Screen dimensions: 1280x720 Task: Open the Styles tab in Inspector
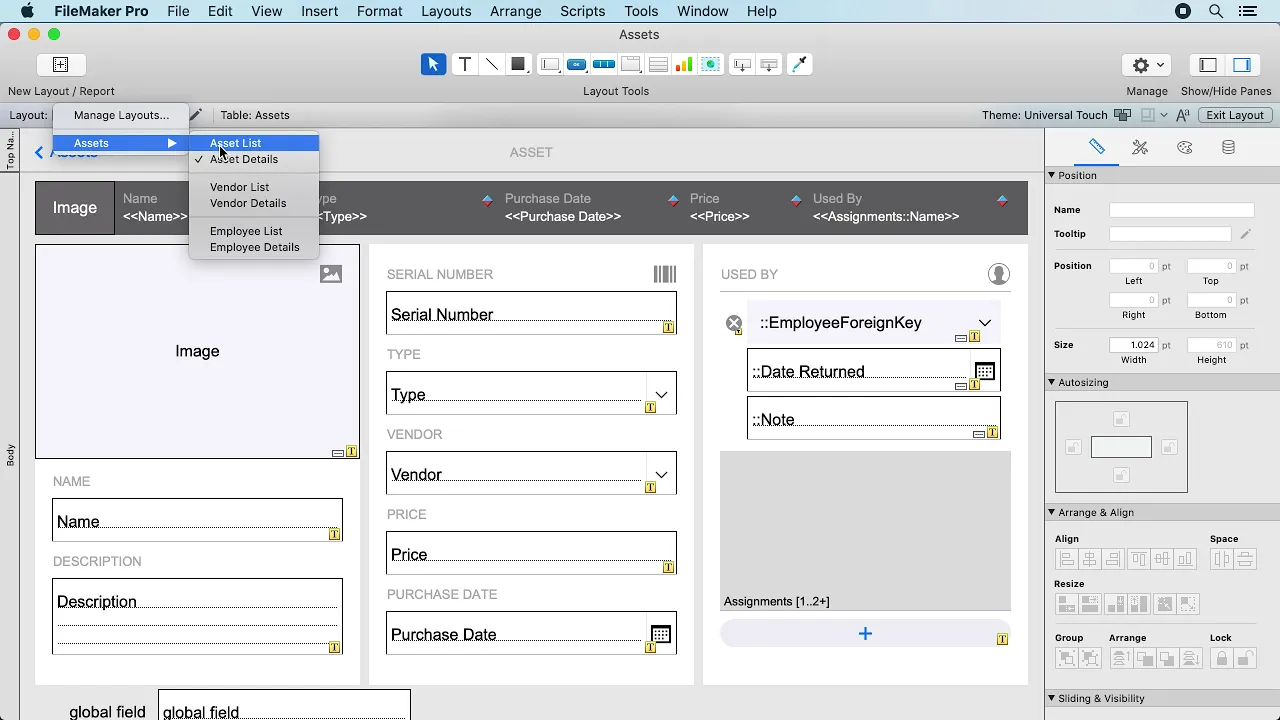click(1140, 147)
